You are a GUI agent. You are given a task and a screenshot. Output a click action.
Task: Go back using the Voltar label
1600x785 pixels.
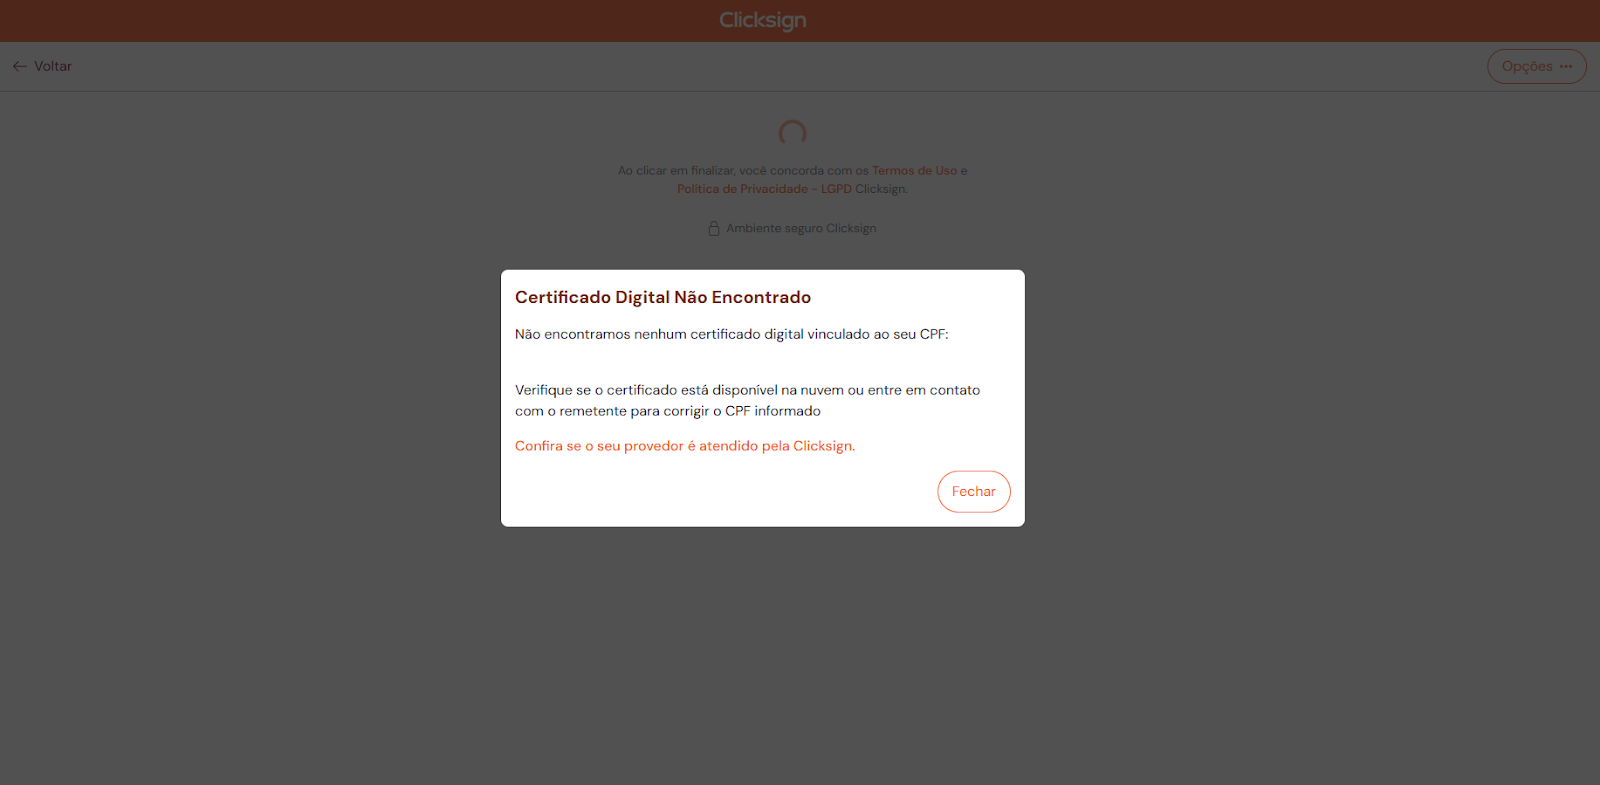(53, 66)
